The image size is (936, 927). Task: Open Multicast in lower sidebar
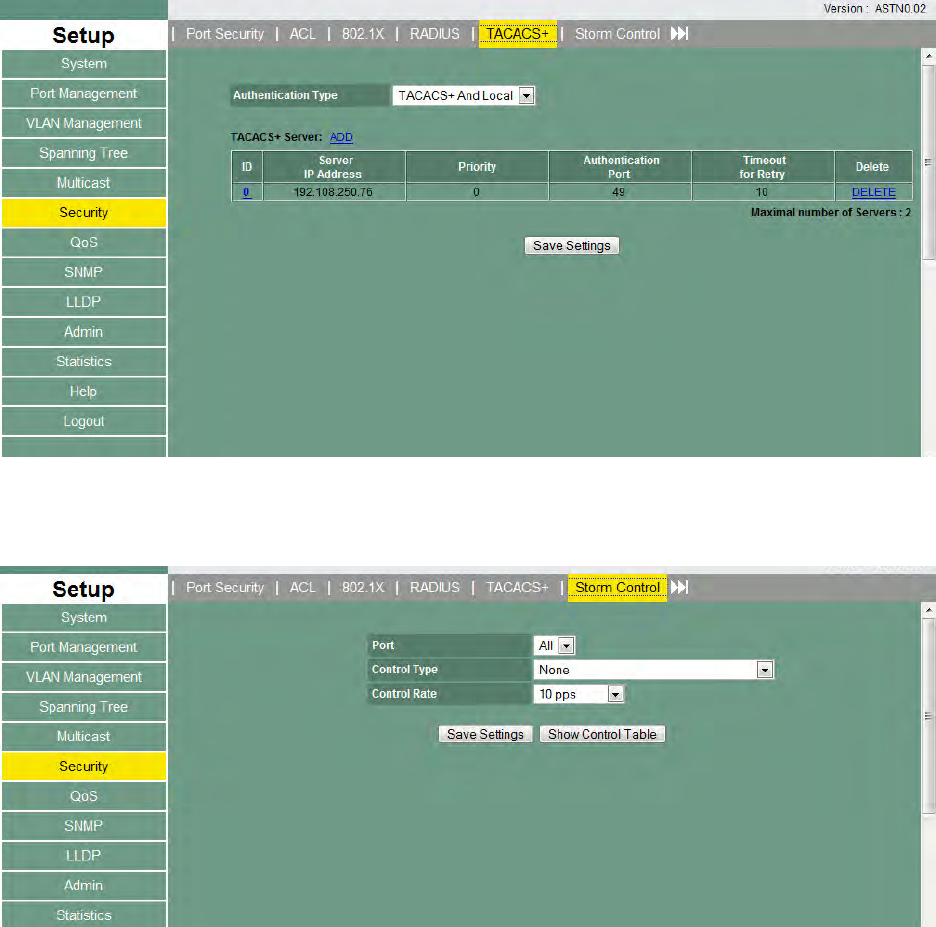[84, 737]
